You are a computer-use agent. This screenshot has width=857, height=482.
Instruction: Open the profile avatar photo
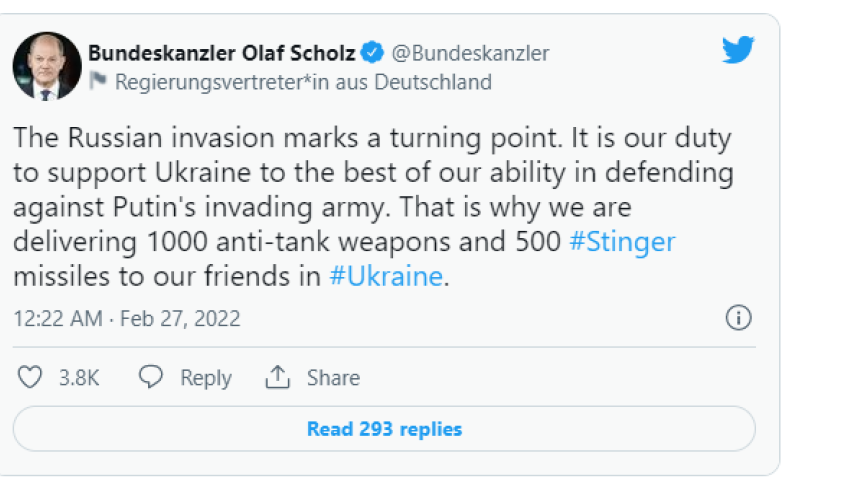[47, 66]
